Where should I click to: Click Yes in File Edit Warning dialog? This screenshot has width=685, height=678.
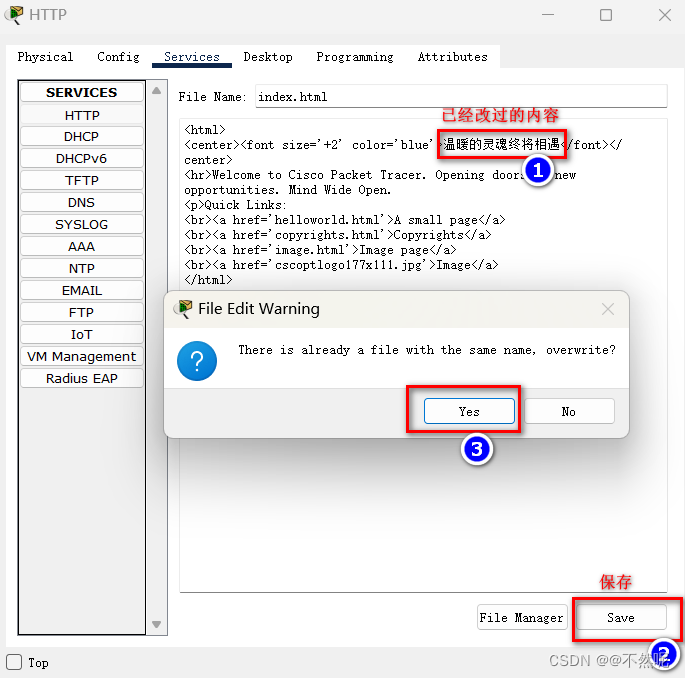point(469,411)
